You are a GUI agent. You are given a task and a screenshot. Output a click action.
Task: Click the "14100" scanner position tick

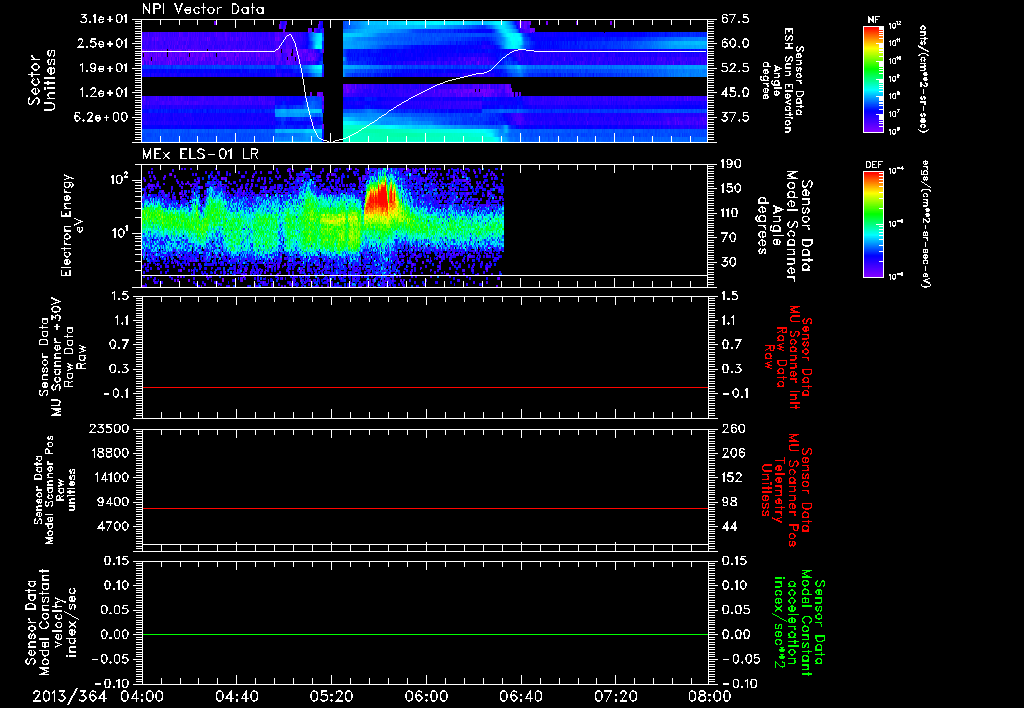pos(110,477)
